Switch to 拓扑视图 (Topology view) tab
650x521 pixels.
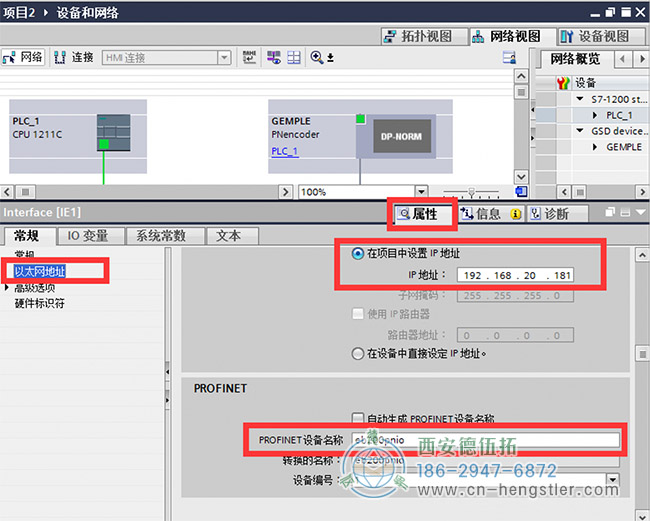click(x=424, y=36)
